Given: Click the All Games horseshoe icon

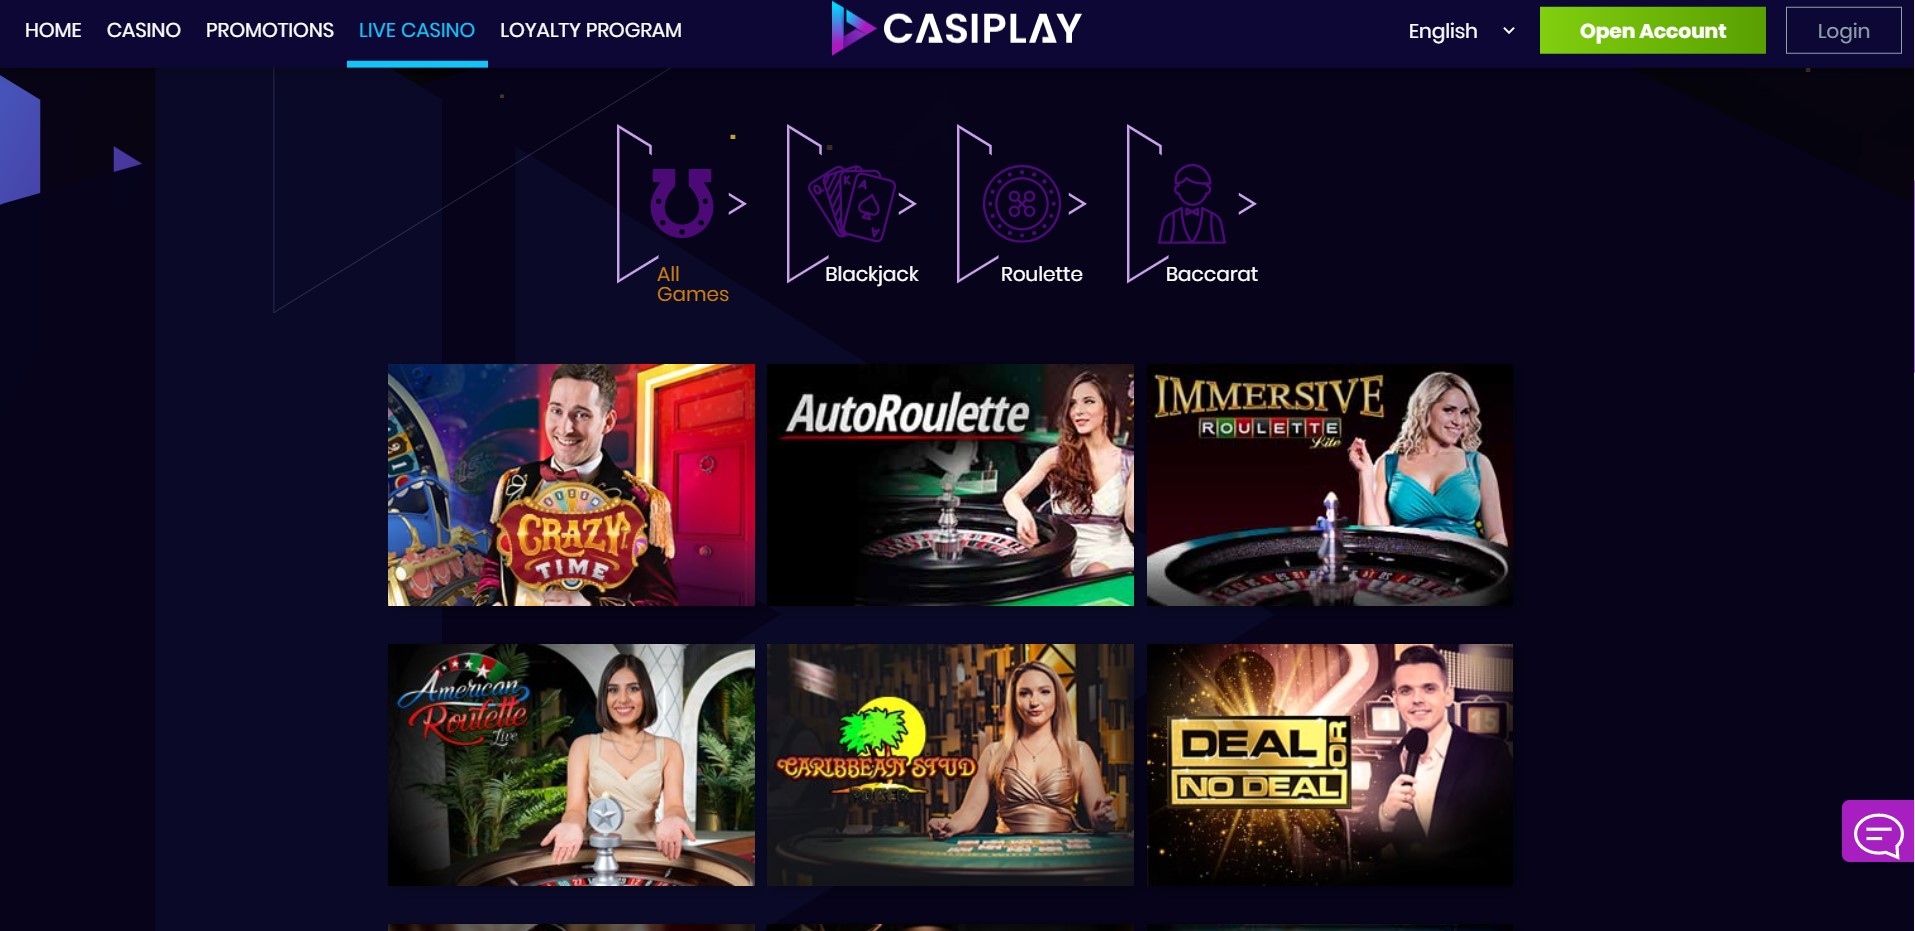Looking at the screenshot, I should pyautogui.click(x=682, y=203).
